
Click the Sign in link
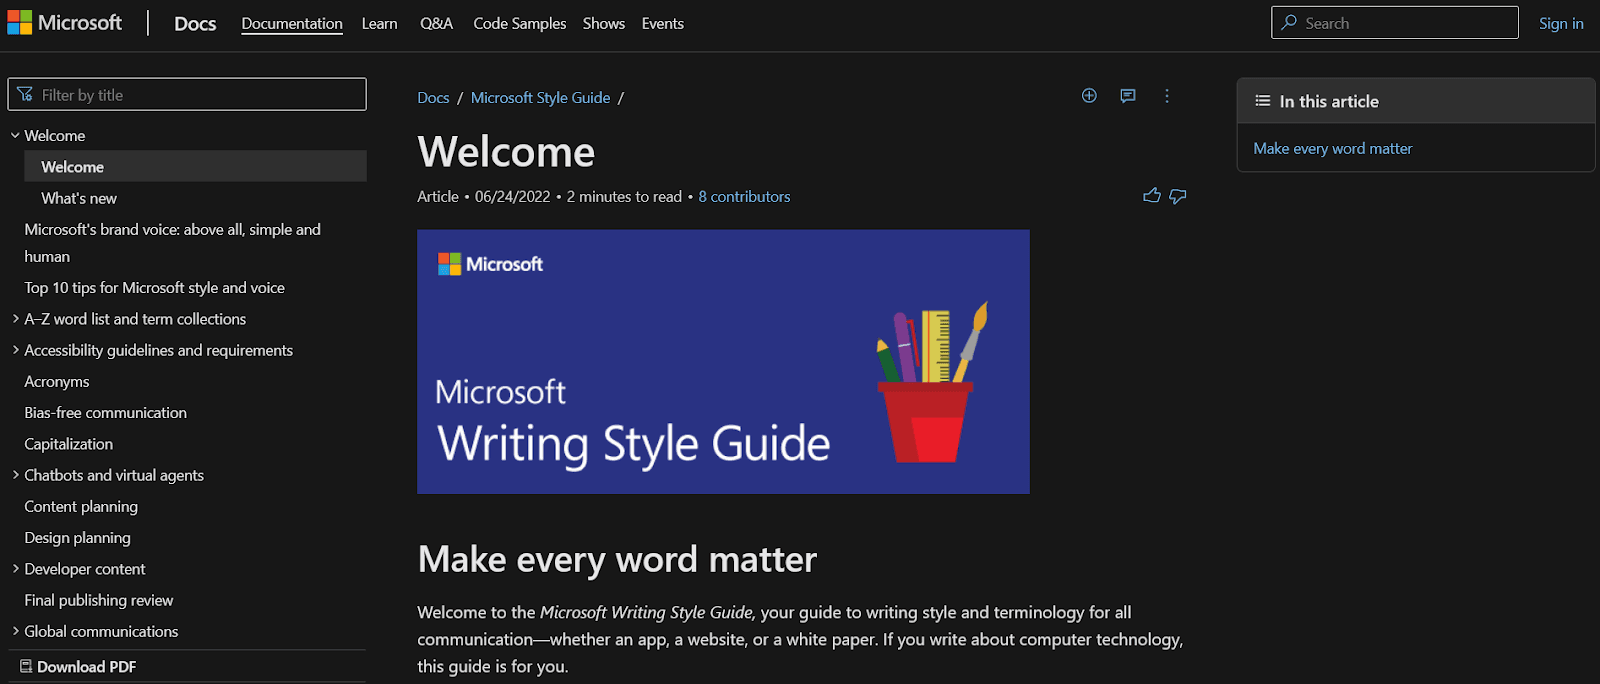[1560, 24]
